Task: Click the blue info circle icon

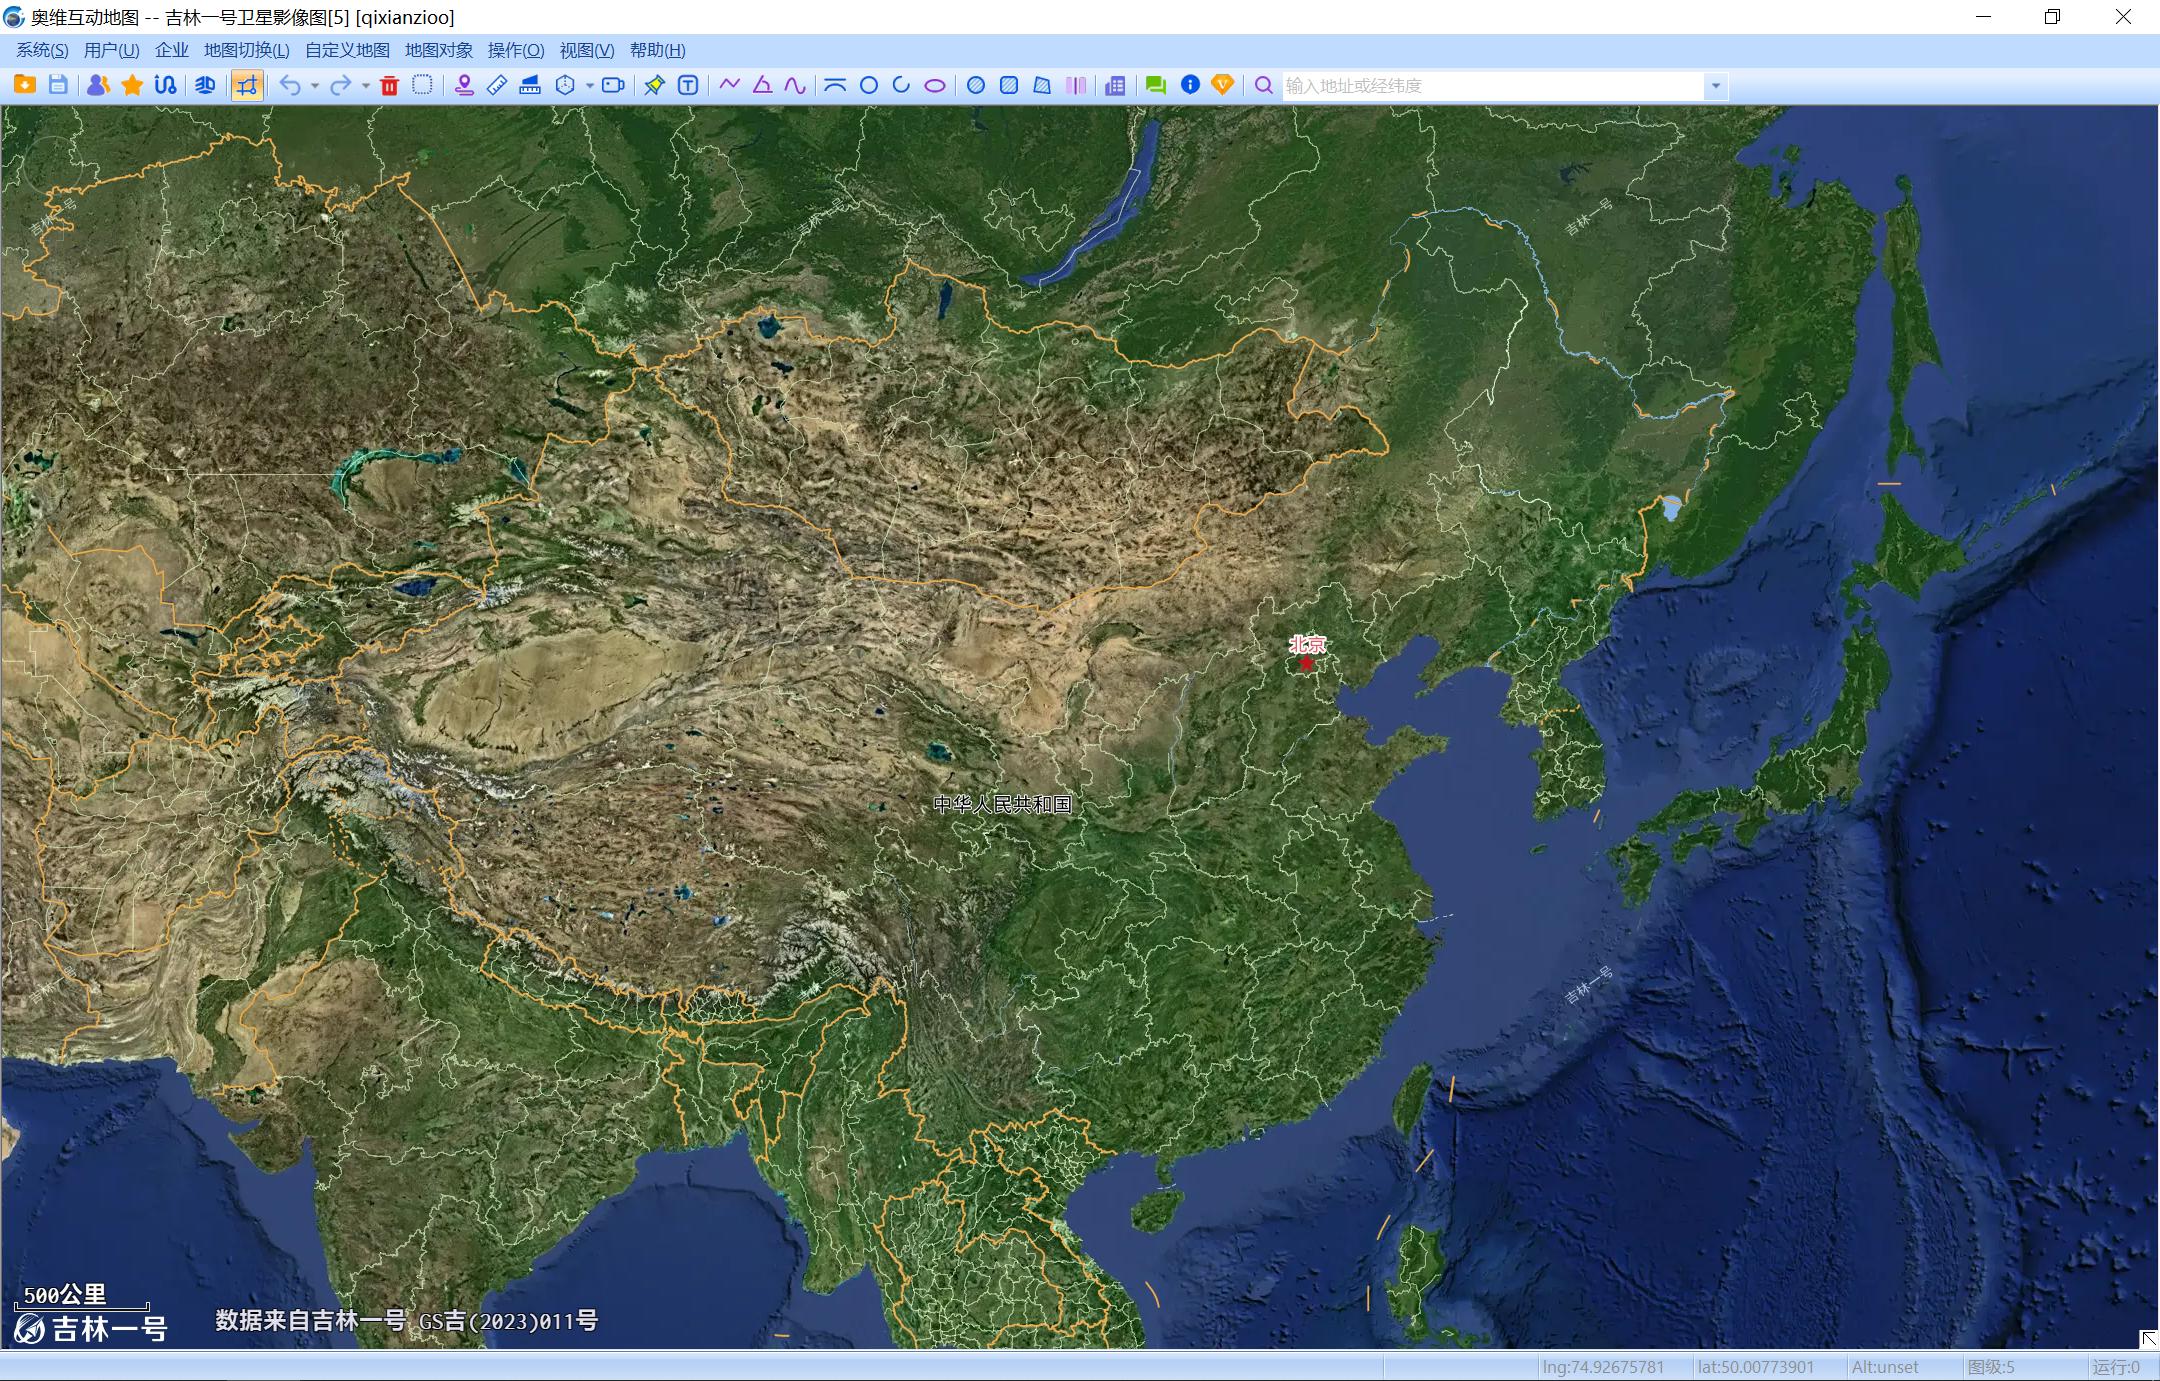Action: click(1190, 85)
